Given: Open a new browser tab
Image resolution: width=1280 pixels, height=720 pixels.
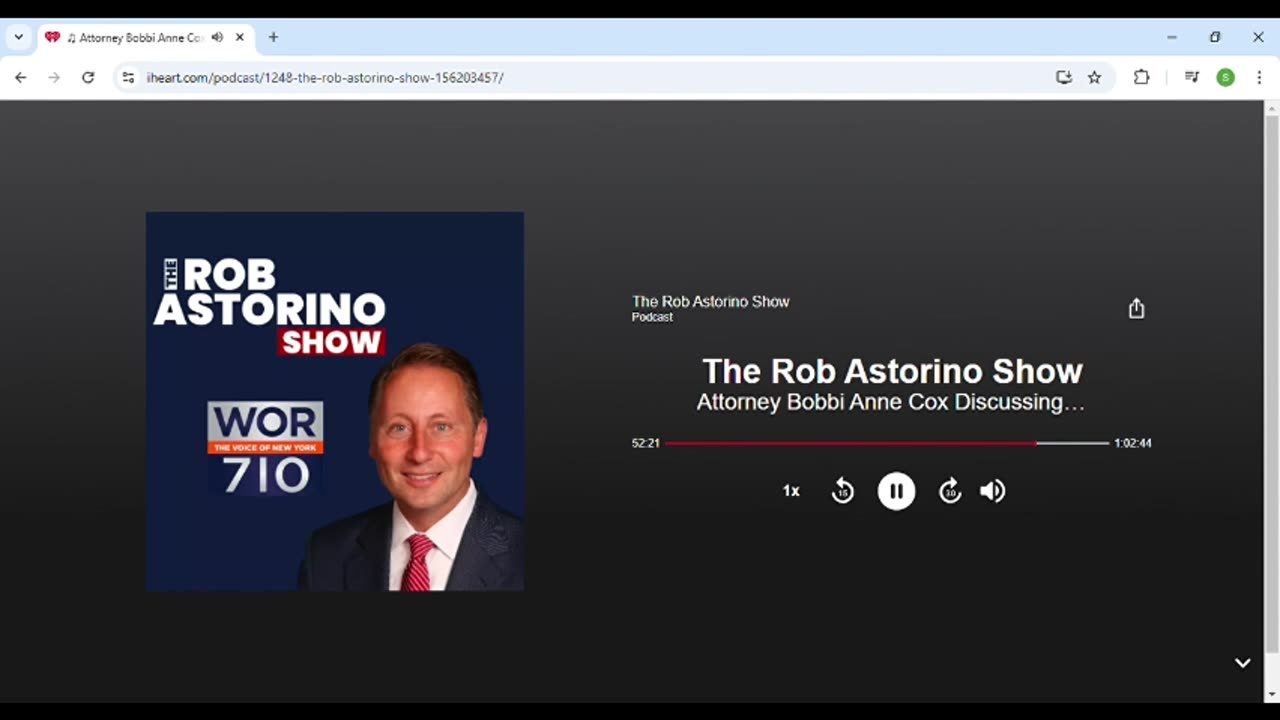Looking at the screenshot, I should 273,37.
